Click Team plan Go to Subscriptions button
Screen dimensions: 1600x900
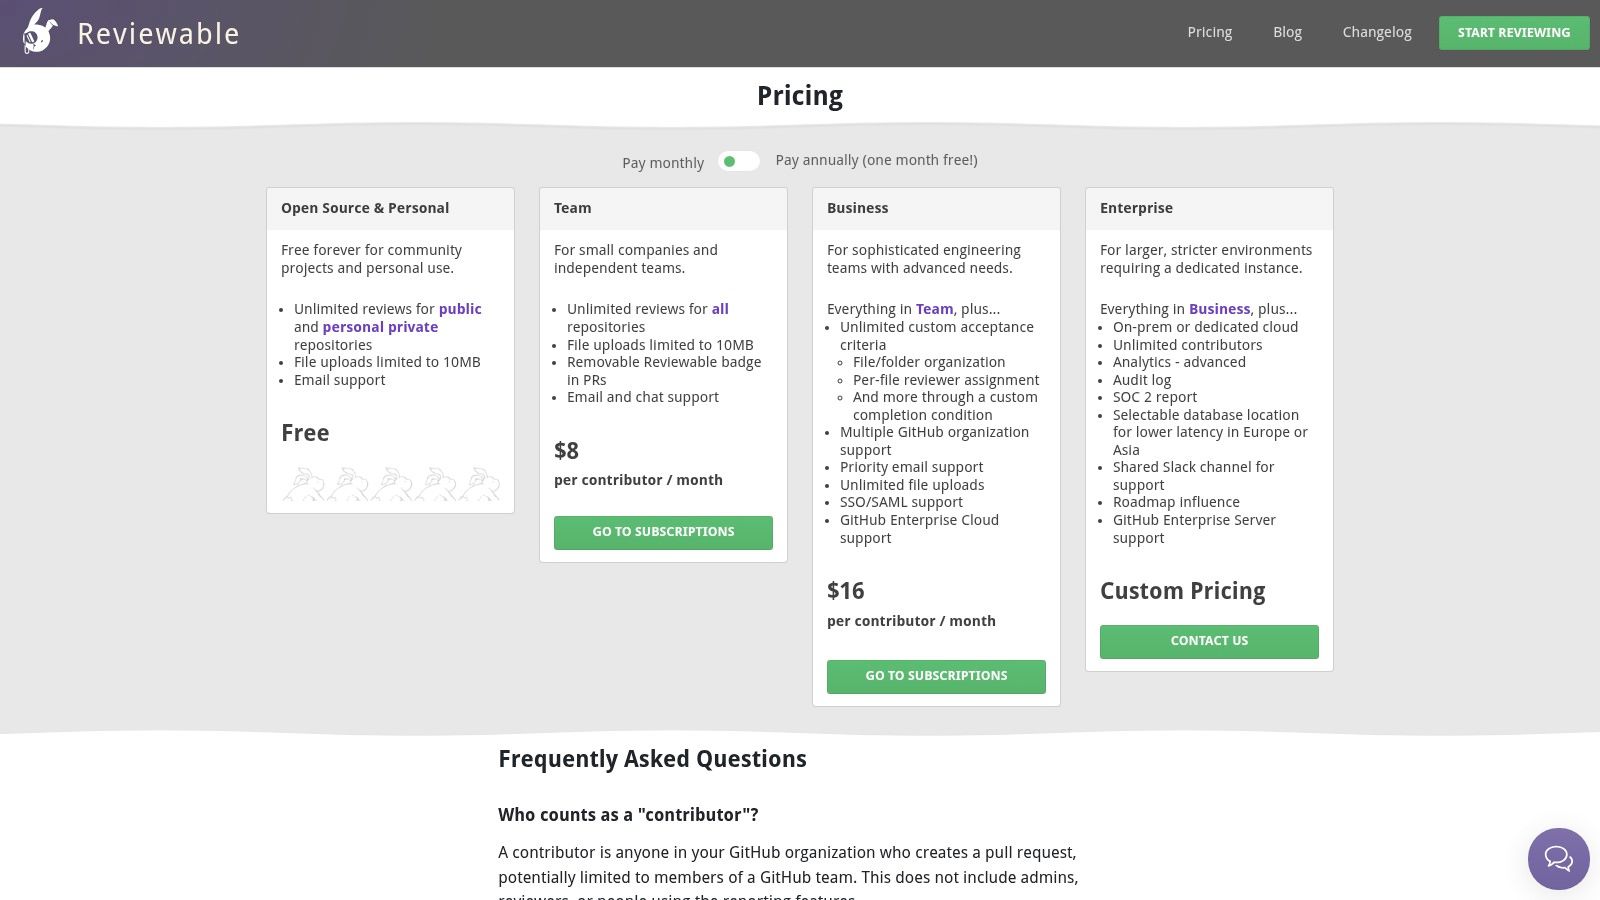tap(663, 532)
